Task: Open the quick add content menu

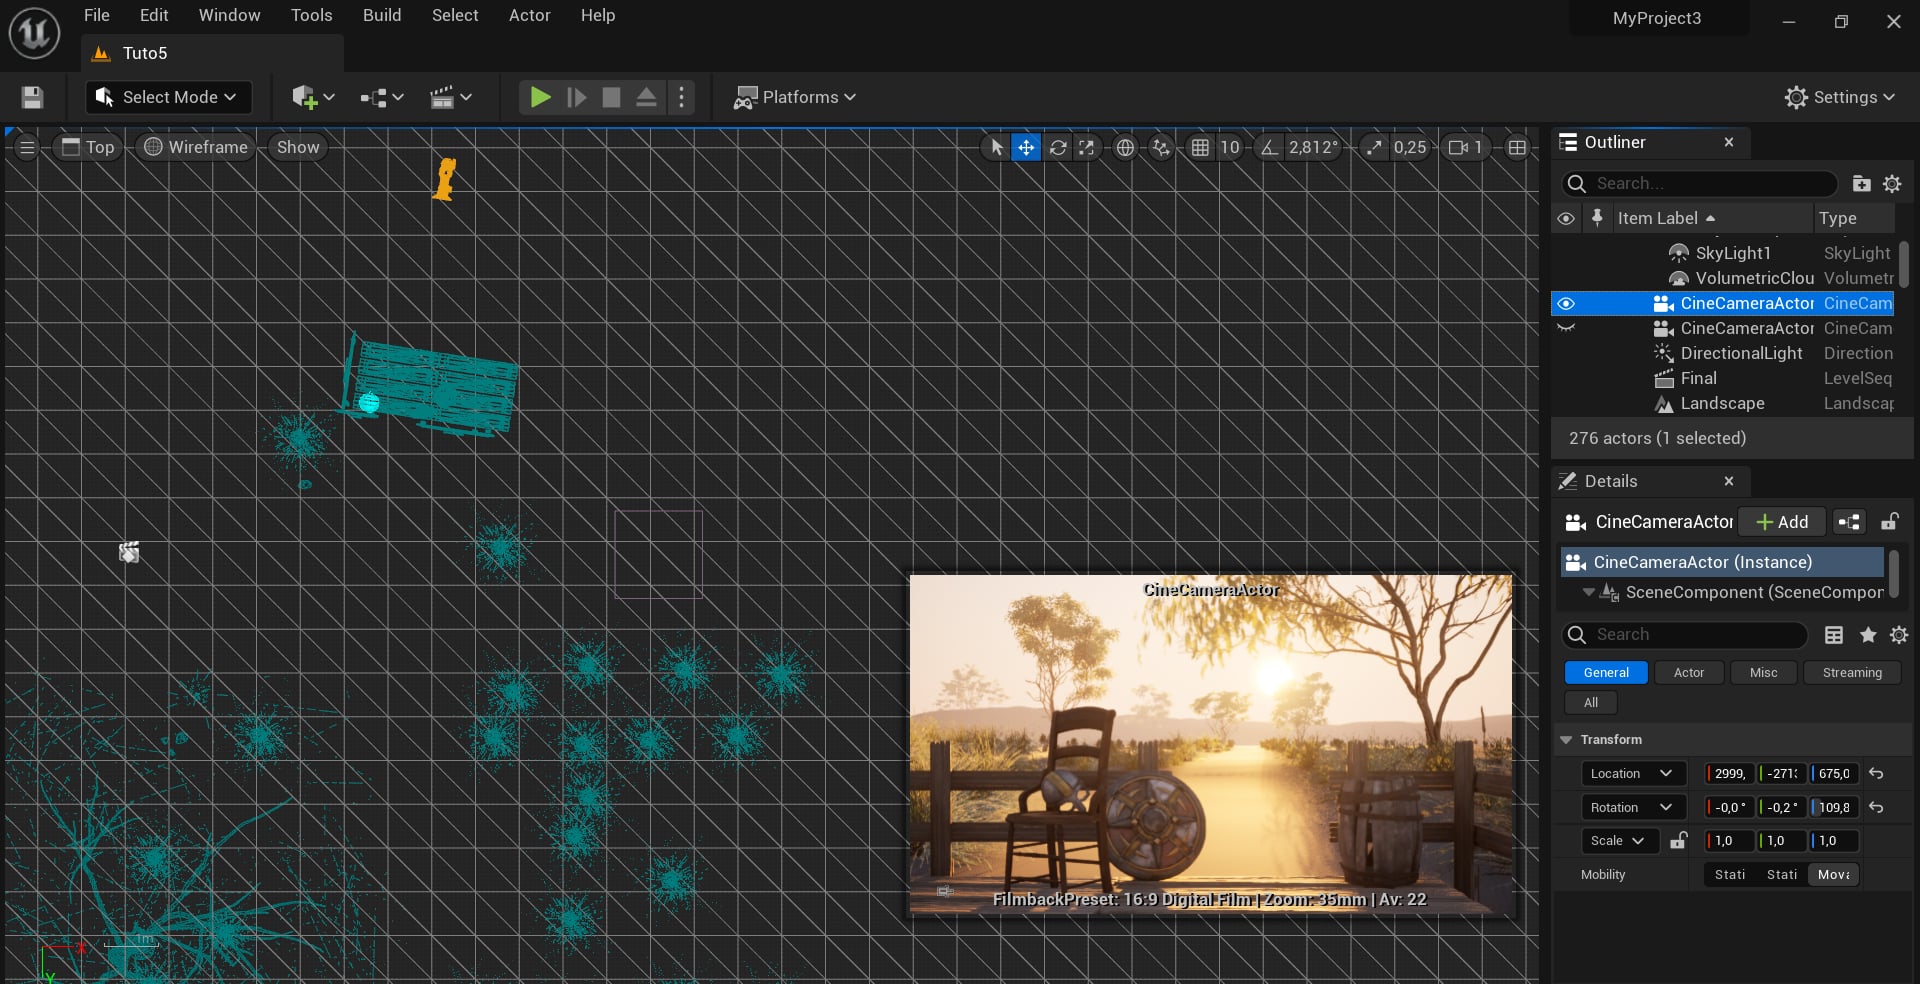Action: point(312,97)
